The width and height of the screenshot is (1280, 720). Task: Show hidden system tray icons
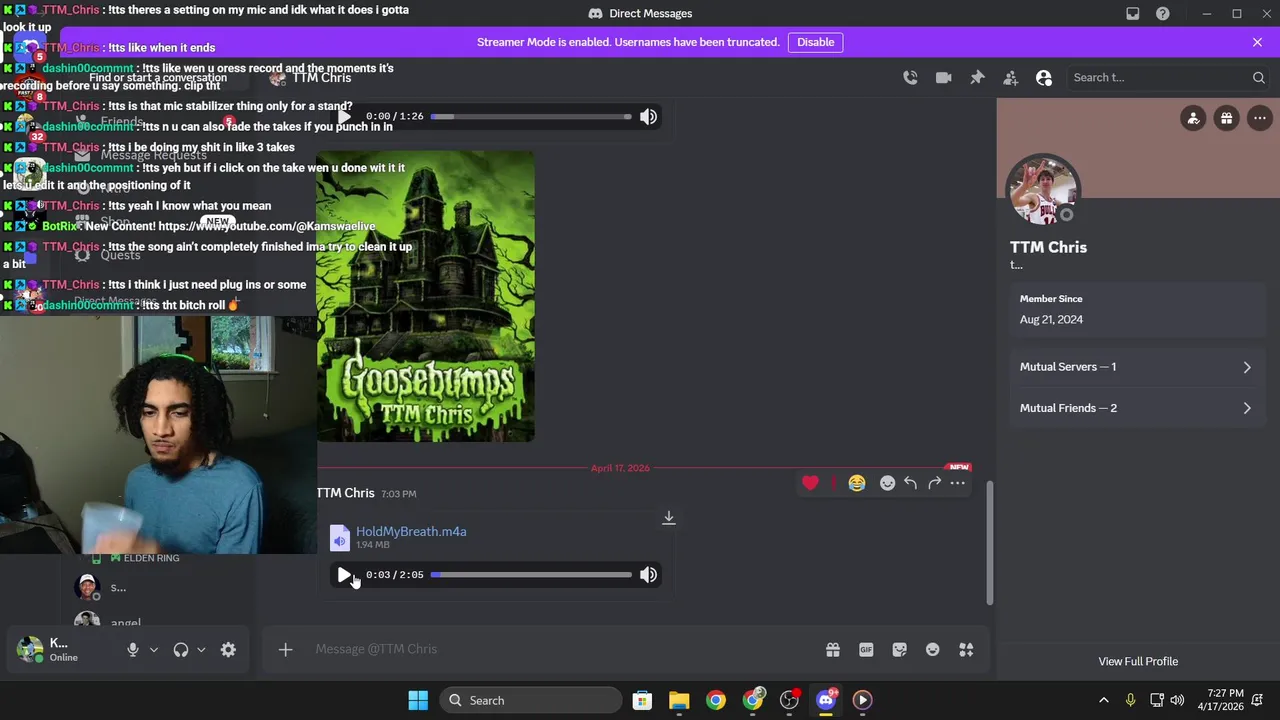coord(1103,700)
